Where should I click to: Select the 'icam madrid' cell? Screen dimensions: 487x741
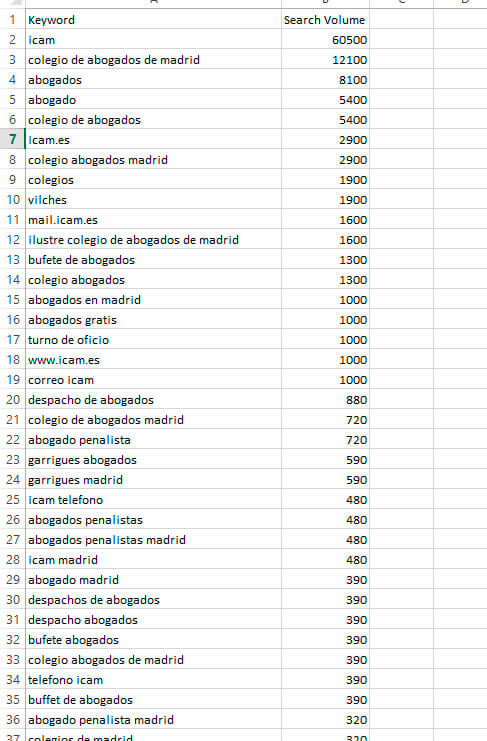pos(153,560)
